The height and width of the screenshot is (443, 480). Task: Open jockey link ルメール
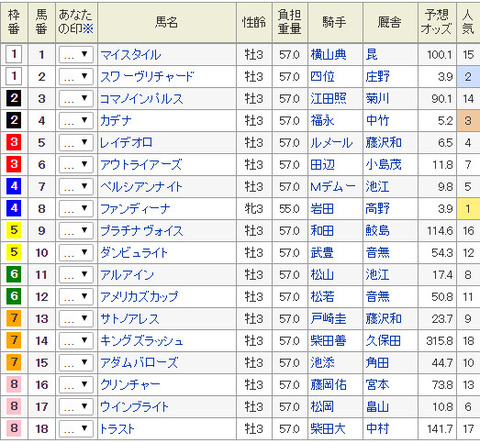331,143
